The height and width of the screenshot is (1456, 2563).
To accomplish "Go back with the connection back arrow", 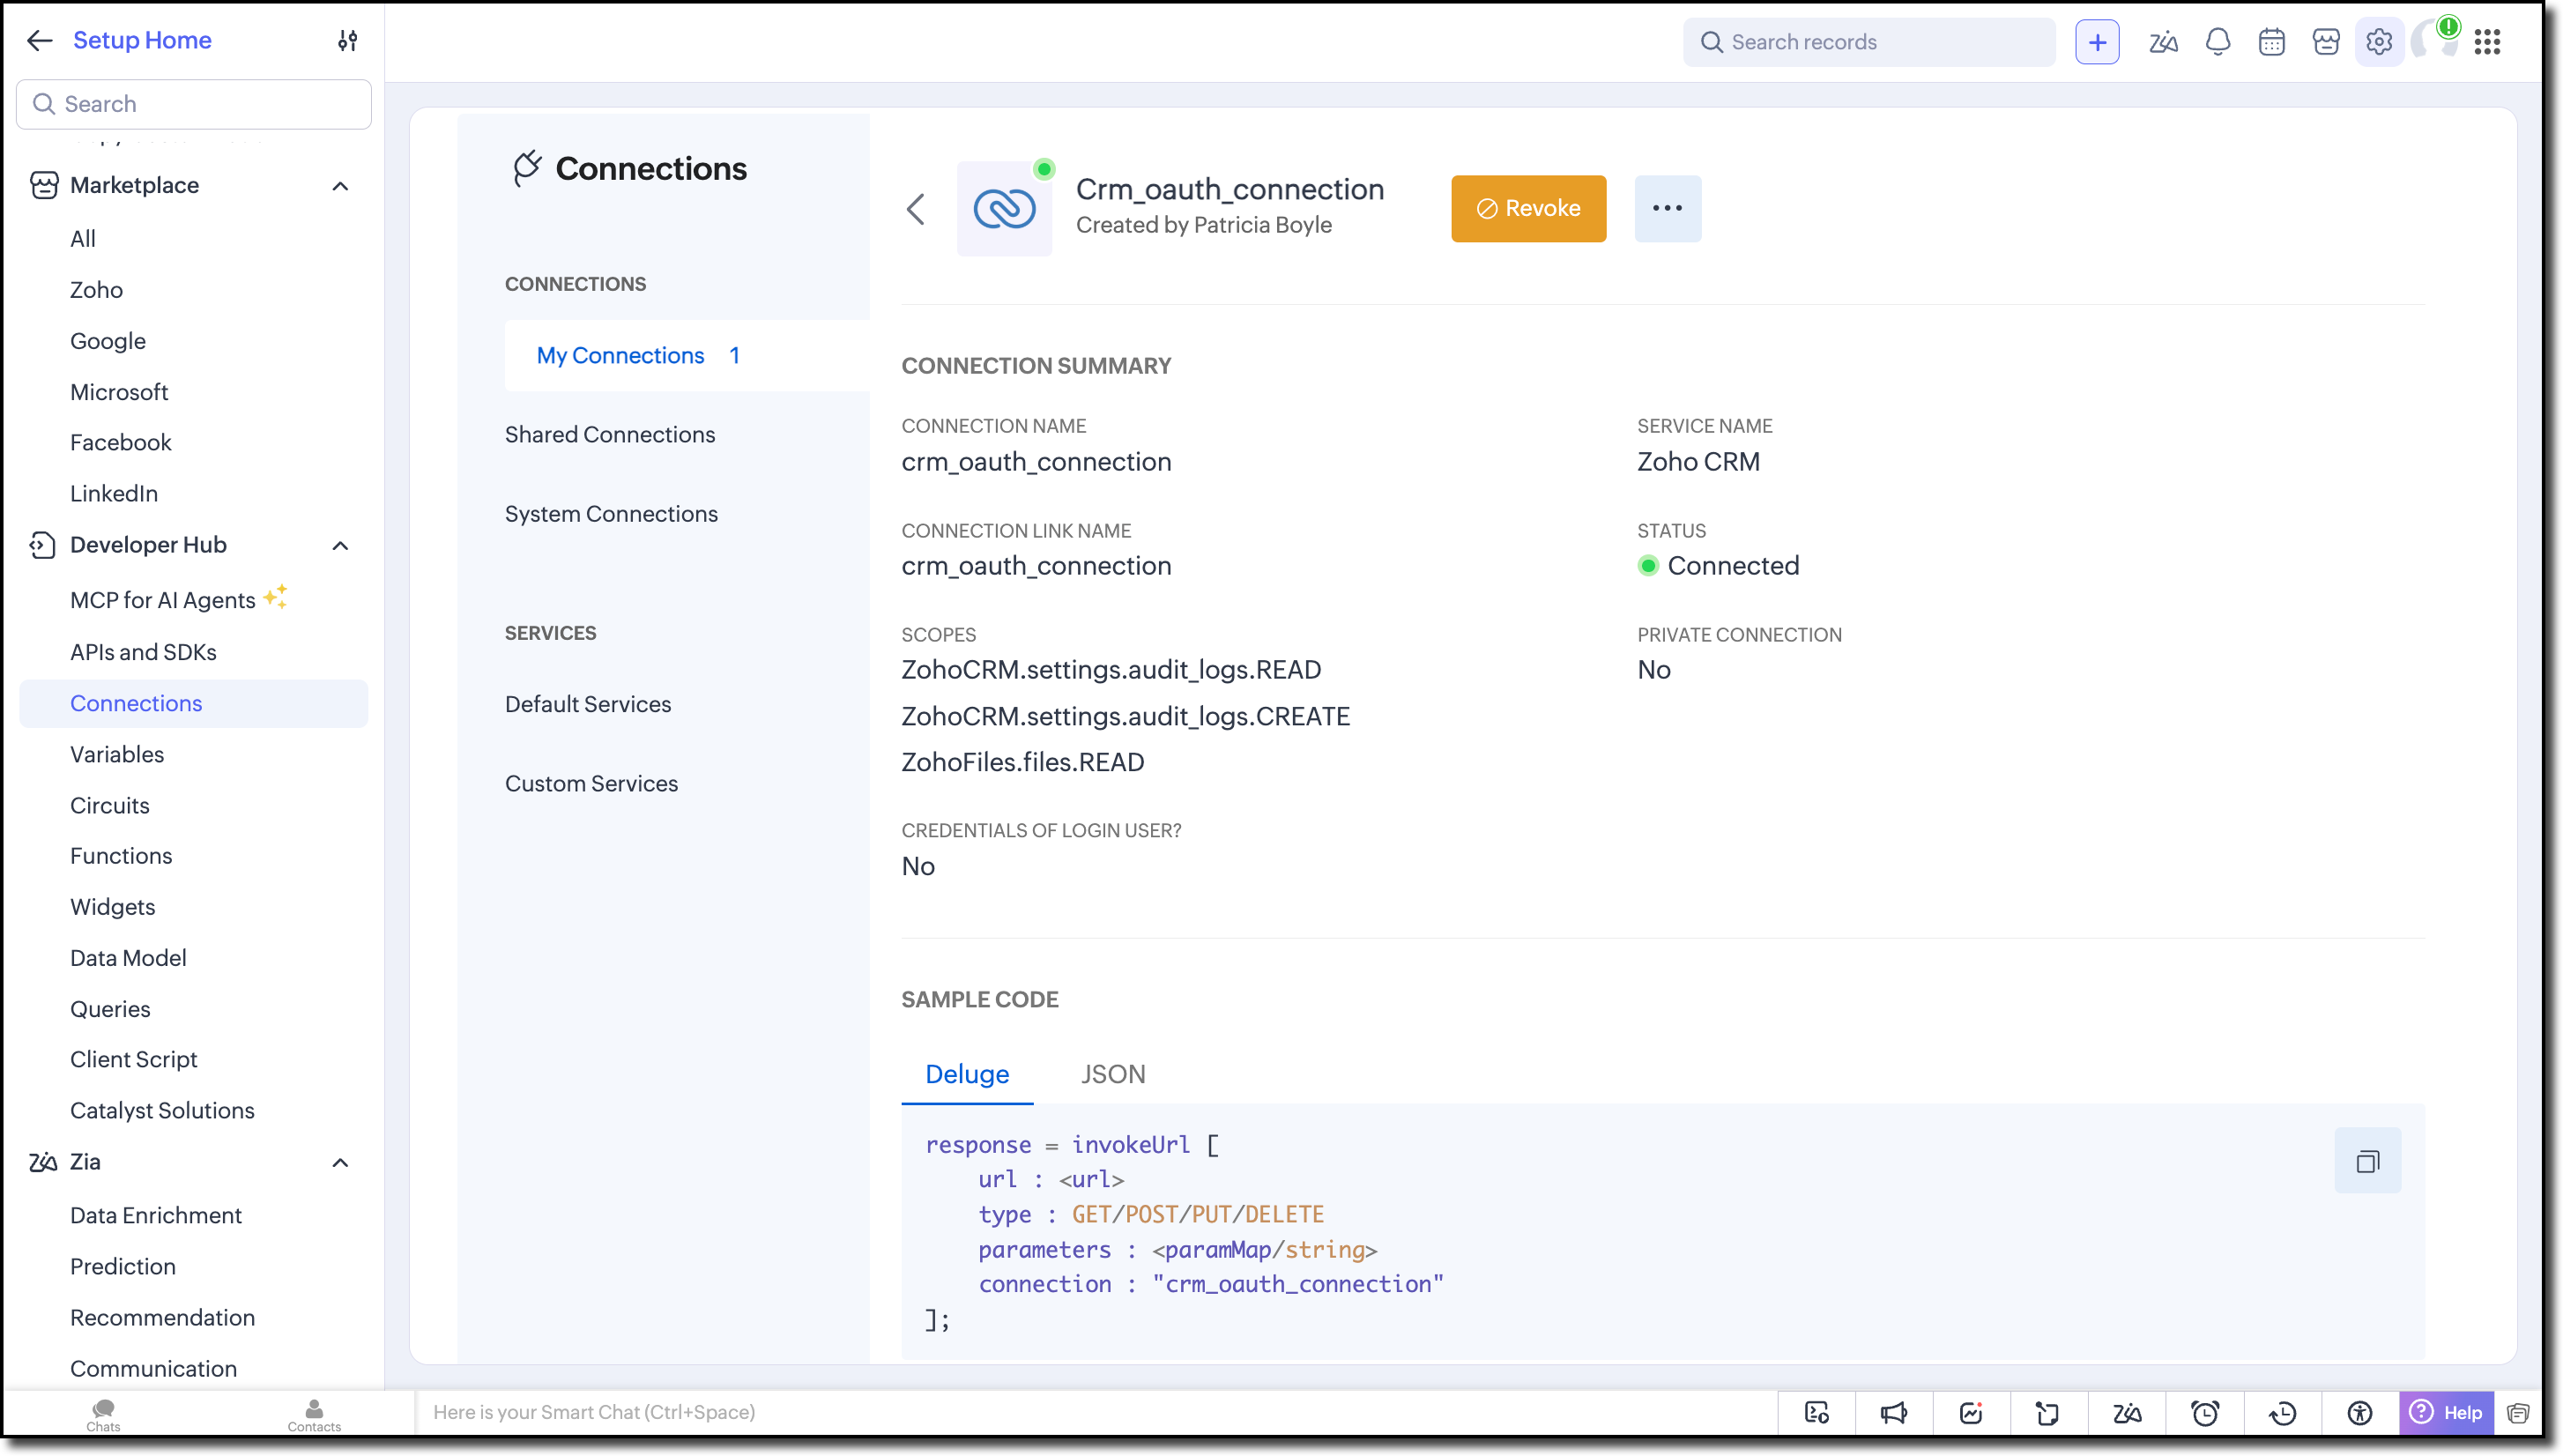I will pos(915,209).
